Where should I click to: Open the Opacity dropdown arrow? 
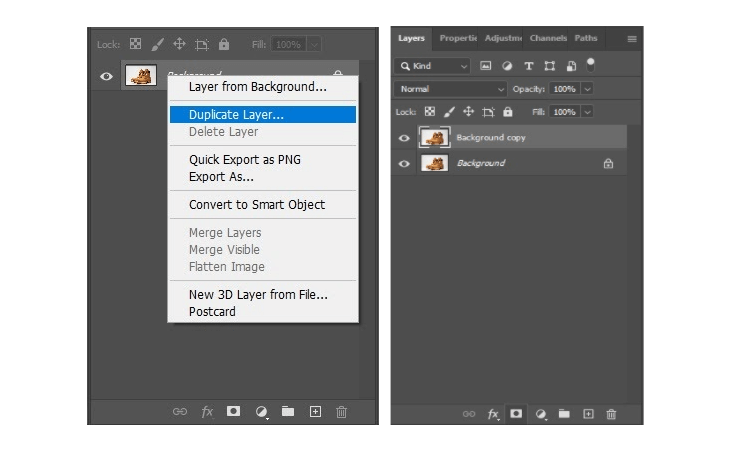coord(587,89)
